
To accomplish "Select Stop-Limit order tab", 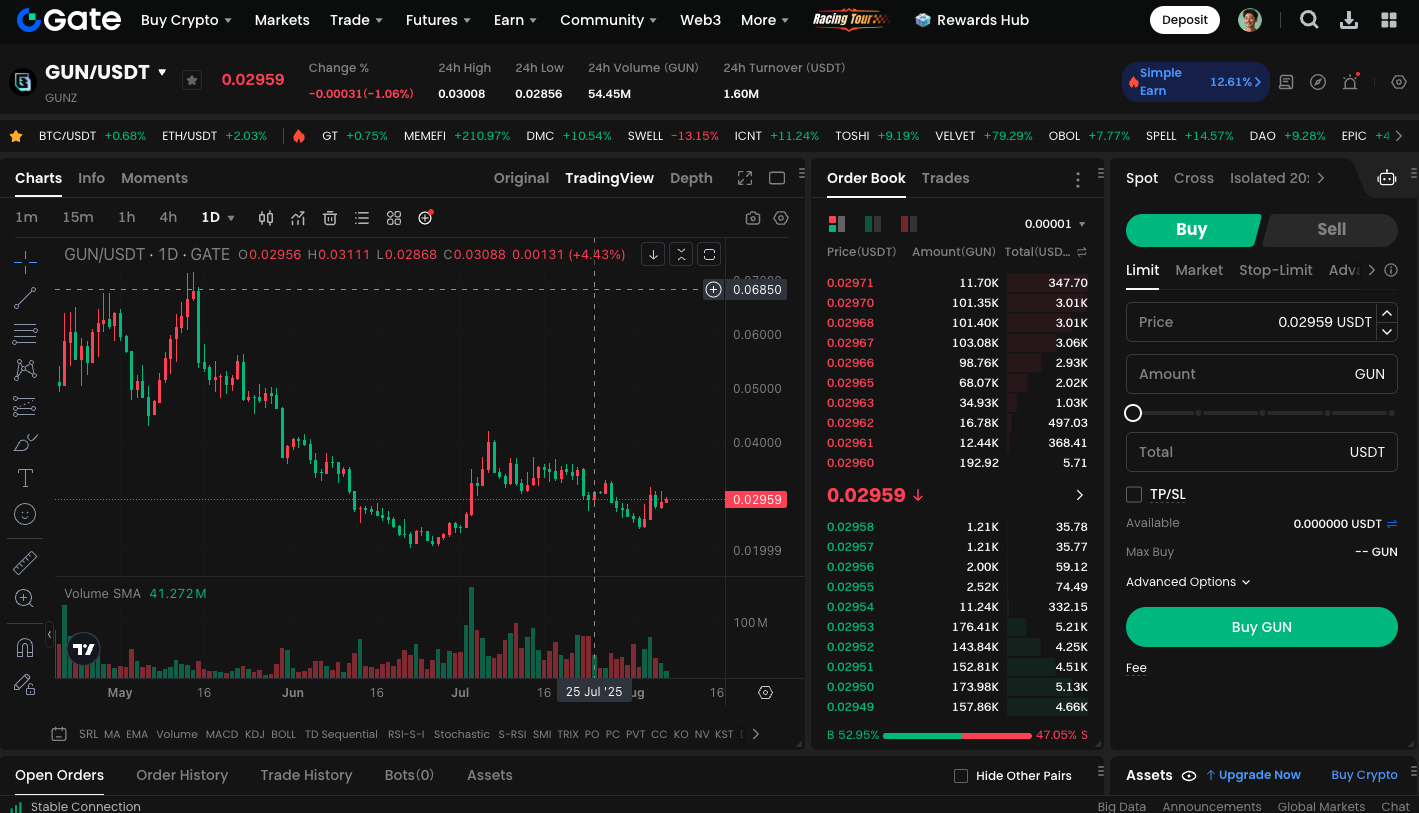I will point(1275,270).
